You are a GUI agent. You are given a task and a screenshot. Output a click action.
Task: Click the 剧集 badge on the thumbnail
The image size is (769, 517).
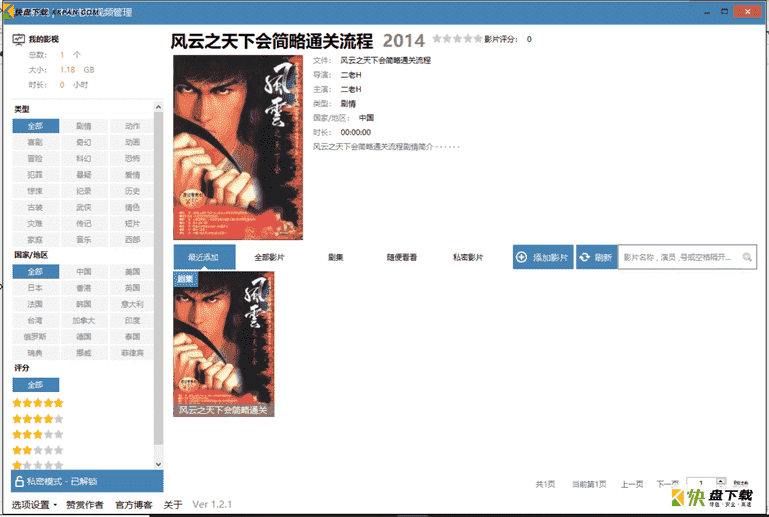[x=185, y=279]
